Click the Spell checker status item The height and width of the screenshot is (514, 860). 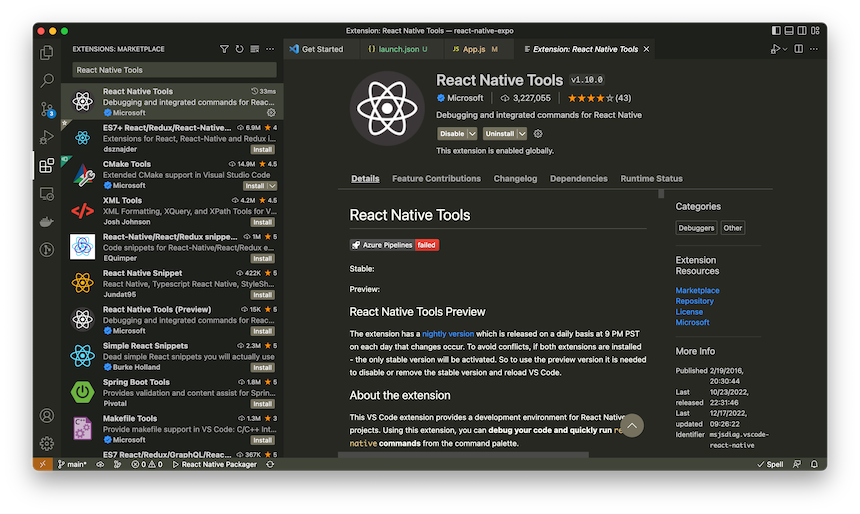click(x=770, y=464)
